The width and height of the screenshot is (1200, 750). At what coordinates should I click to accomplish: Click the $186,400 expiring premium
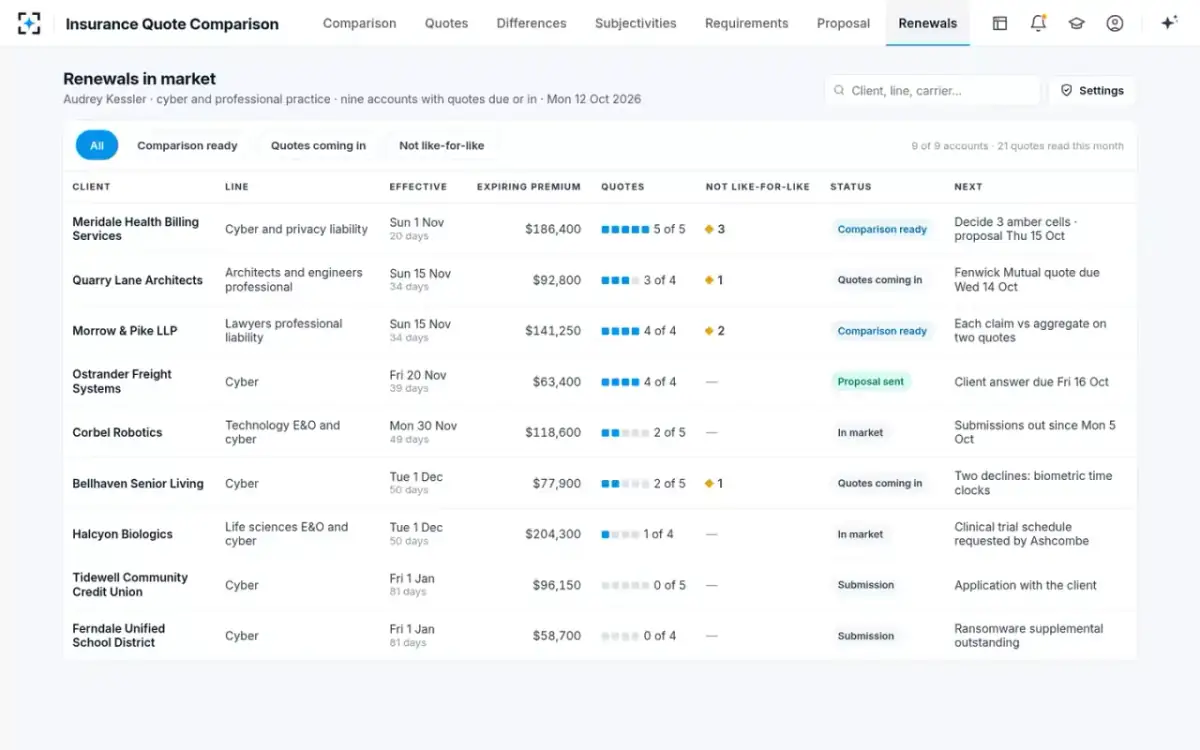point(553,229)
